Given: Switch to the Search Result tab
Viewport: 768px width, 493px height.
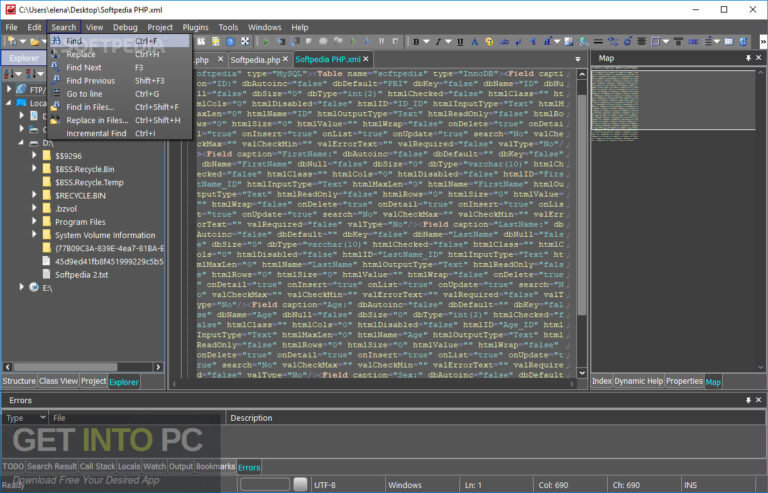Looking at the screenshot, I should coord(51,466).
